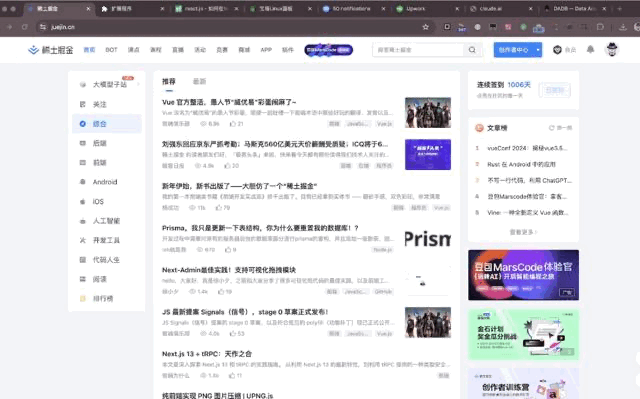Click the icon beside 阅读 in sidebar

tap(82, 279)
